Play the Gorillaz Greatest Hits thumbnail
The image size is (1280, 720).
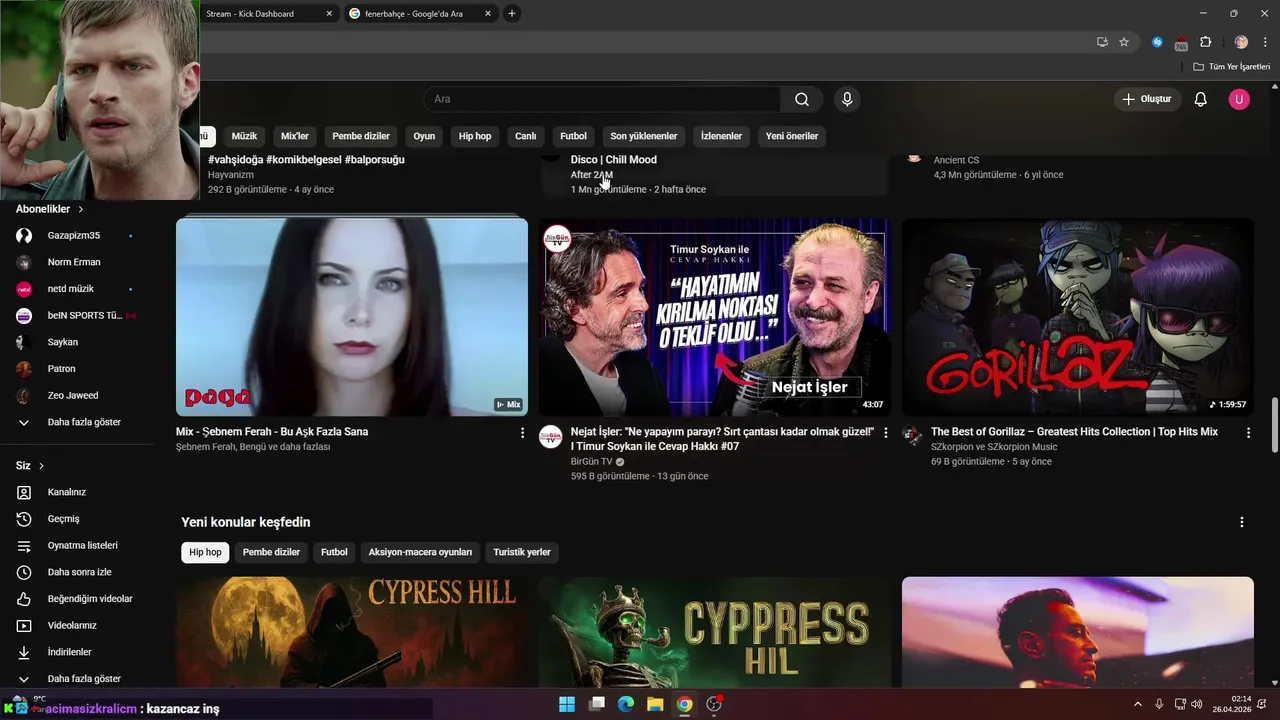coord(1078,317)
